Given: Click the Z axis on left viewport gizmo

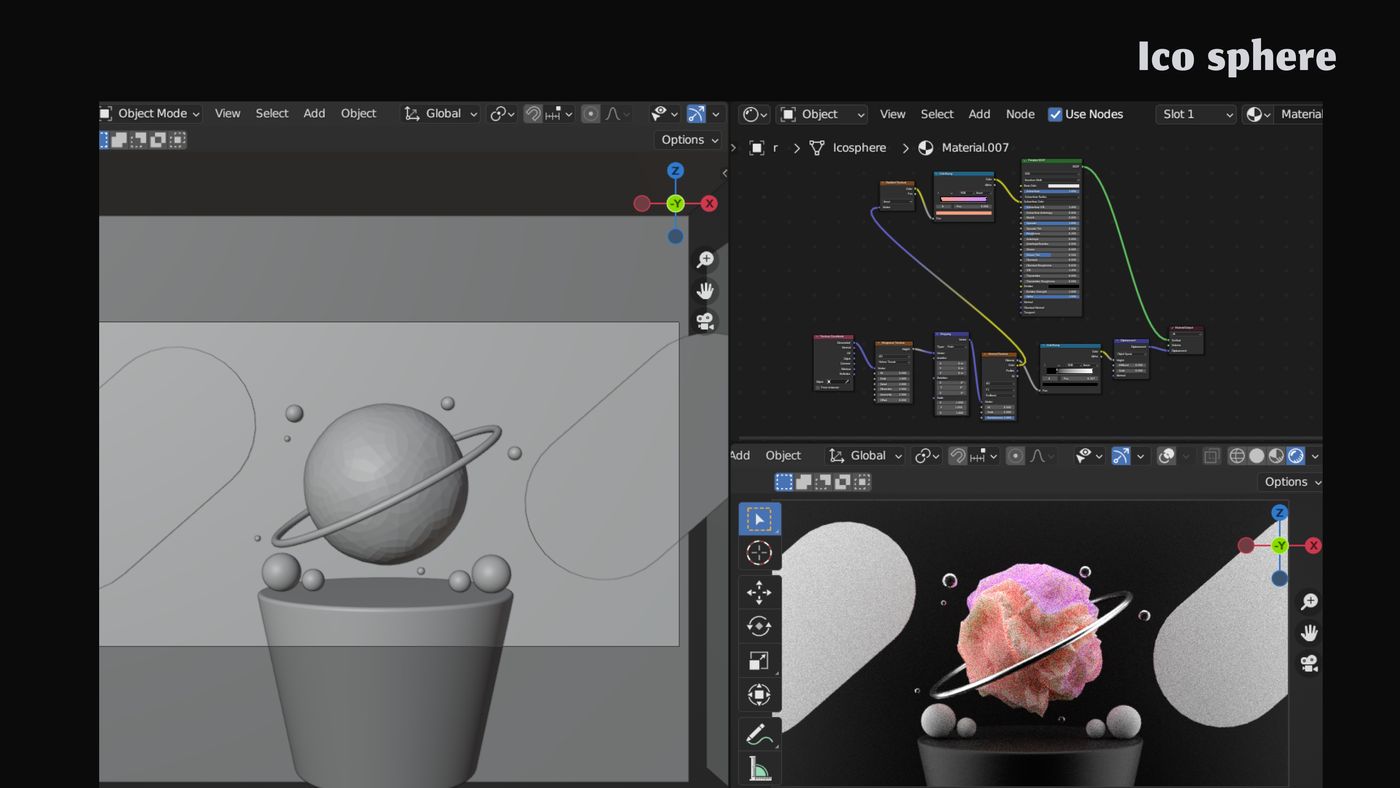Looking at the screenshot, I should (675, 171).
